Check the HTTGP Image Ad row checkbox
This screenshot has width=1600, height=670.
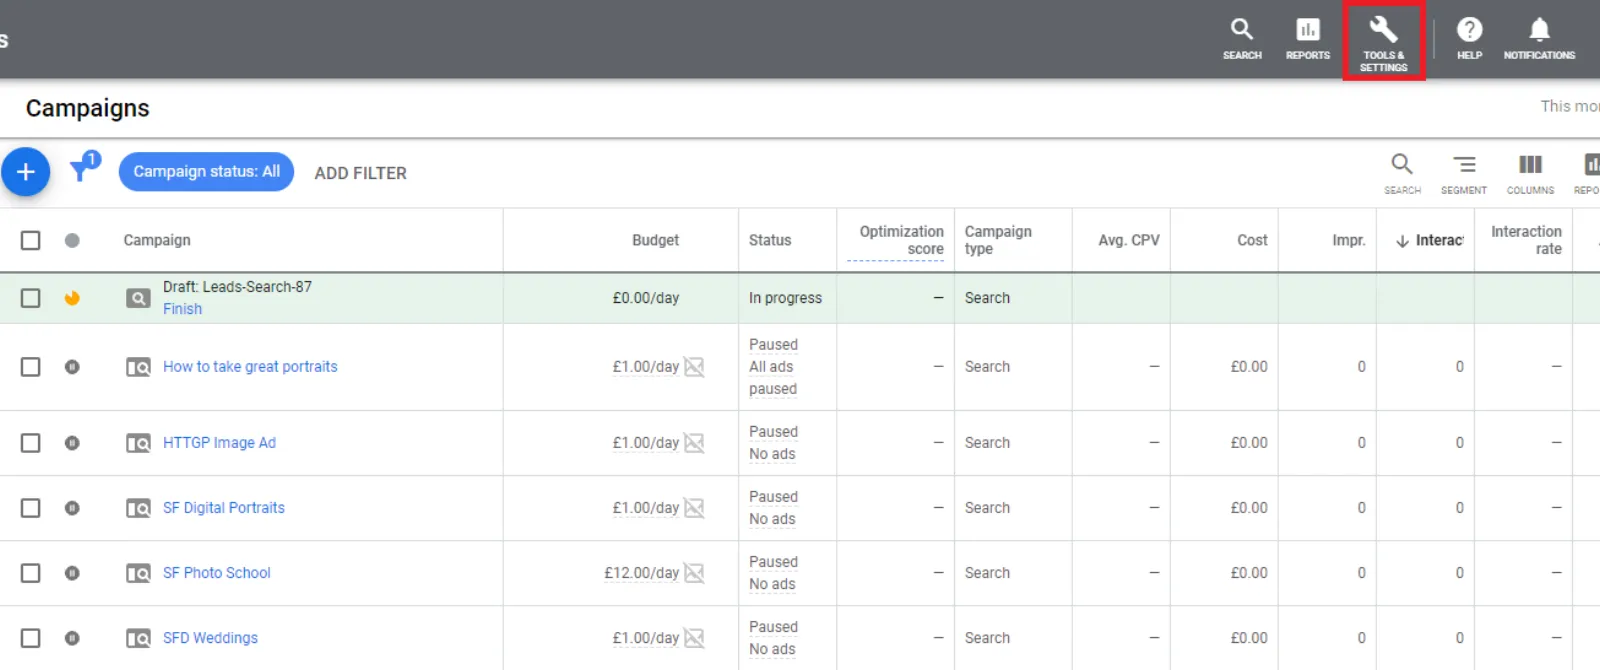point(31,443)
